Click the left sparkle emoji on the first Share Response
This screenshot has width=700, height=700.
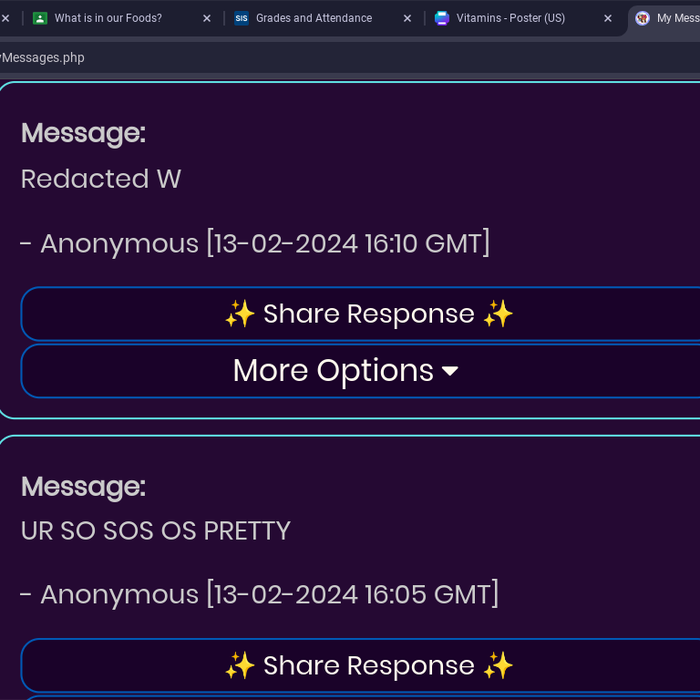click(240, 314)
